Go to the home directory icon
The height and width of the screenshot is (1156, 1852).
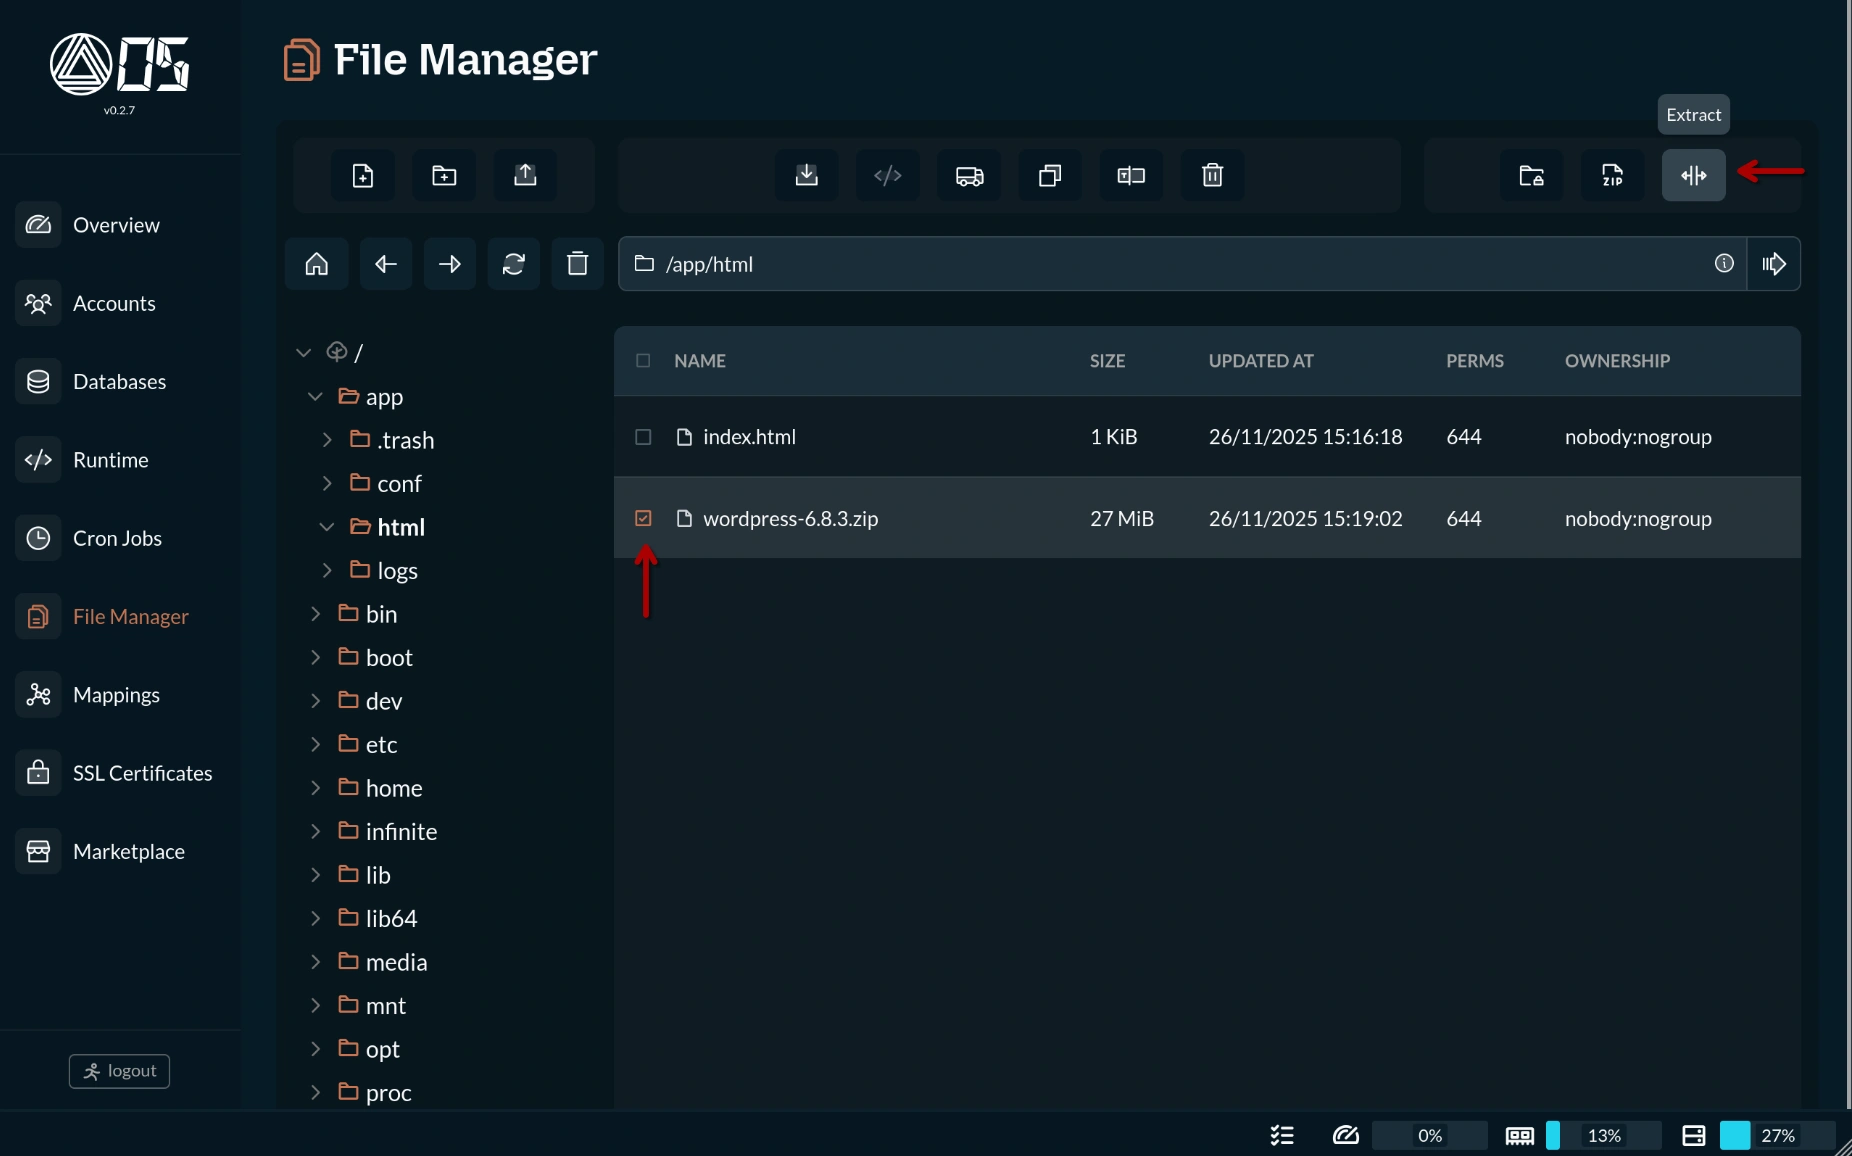point(317,264)
